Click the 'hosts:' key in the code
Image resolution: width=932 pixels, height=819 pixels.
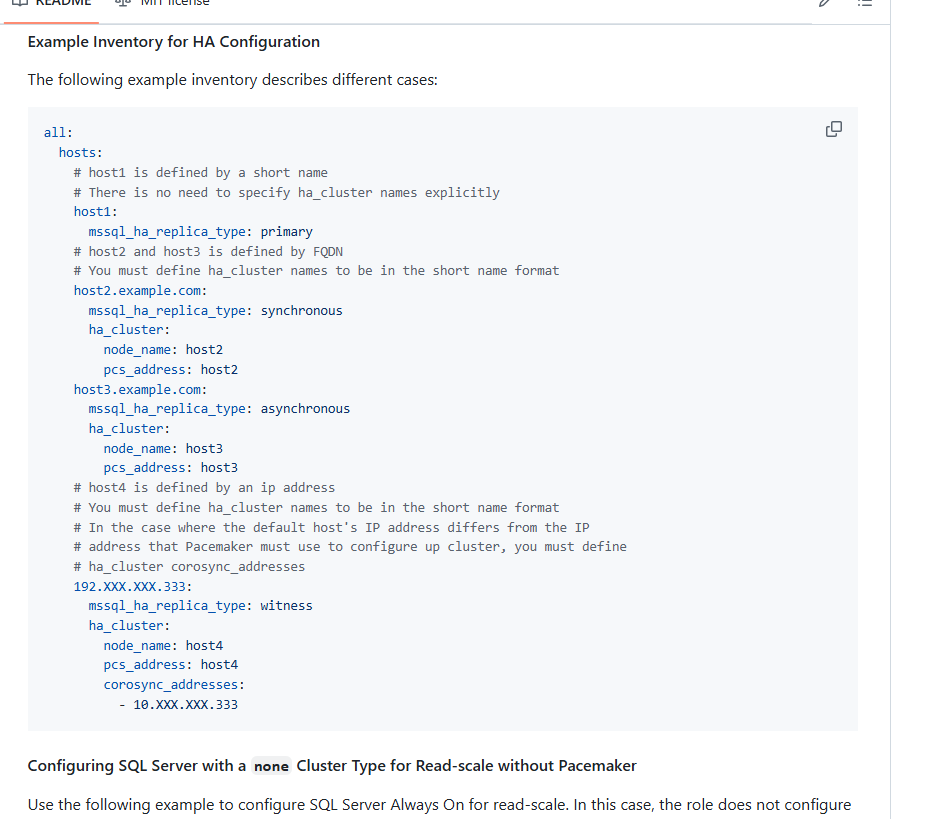click(80, 153)
